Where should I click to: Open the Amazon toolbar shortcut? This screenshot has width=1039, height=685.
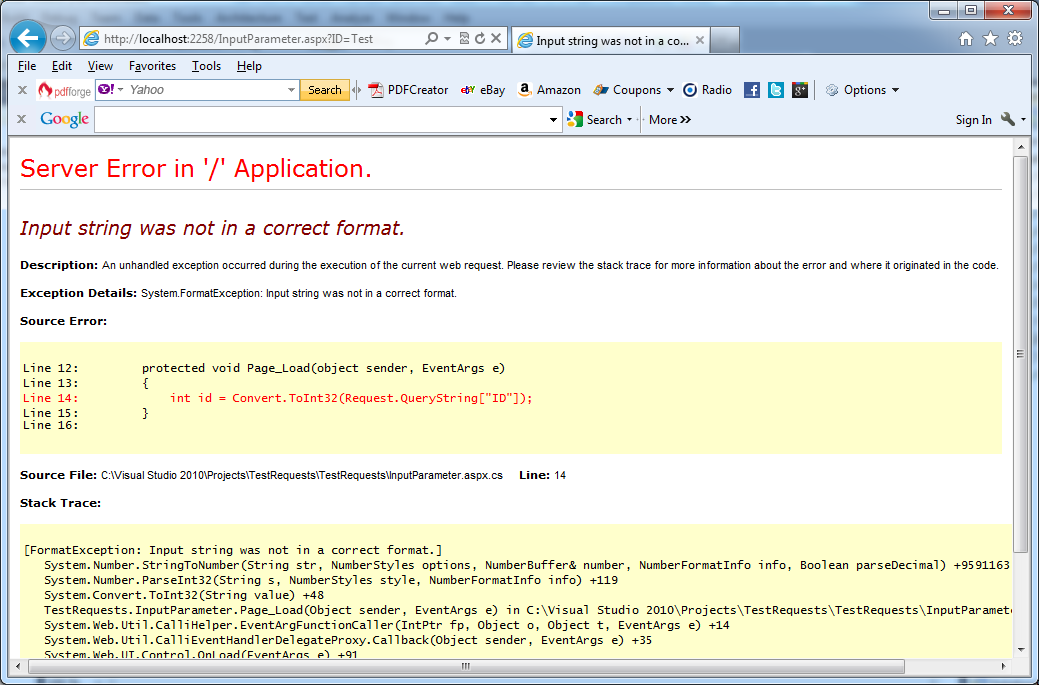[549, 90]
